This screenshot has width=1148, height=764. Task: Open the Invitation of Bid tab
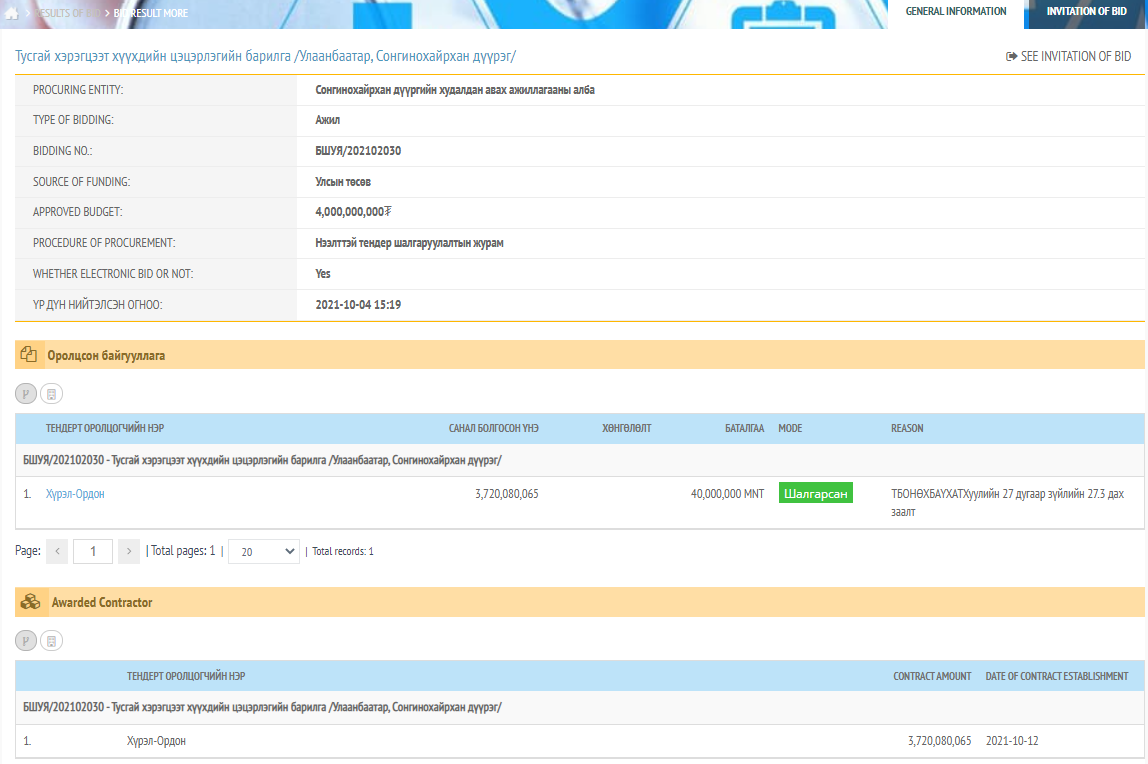pyautogui.click(x=1085, y=12)
